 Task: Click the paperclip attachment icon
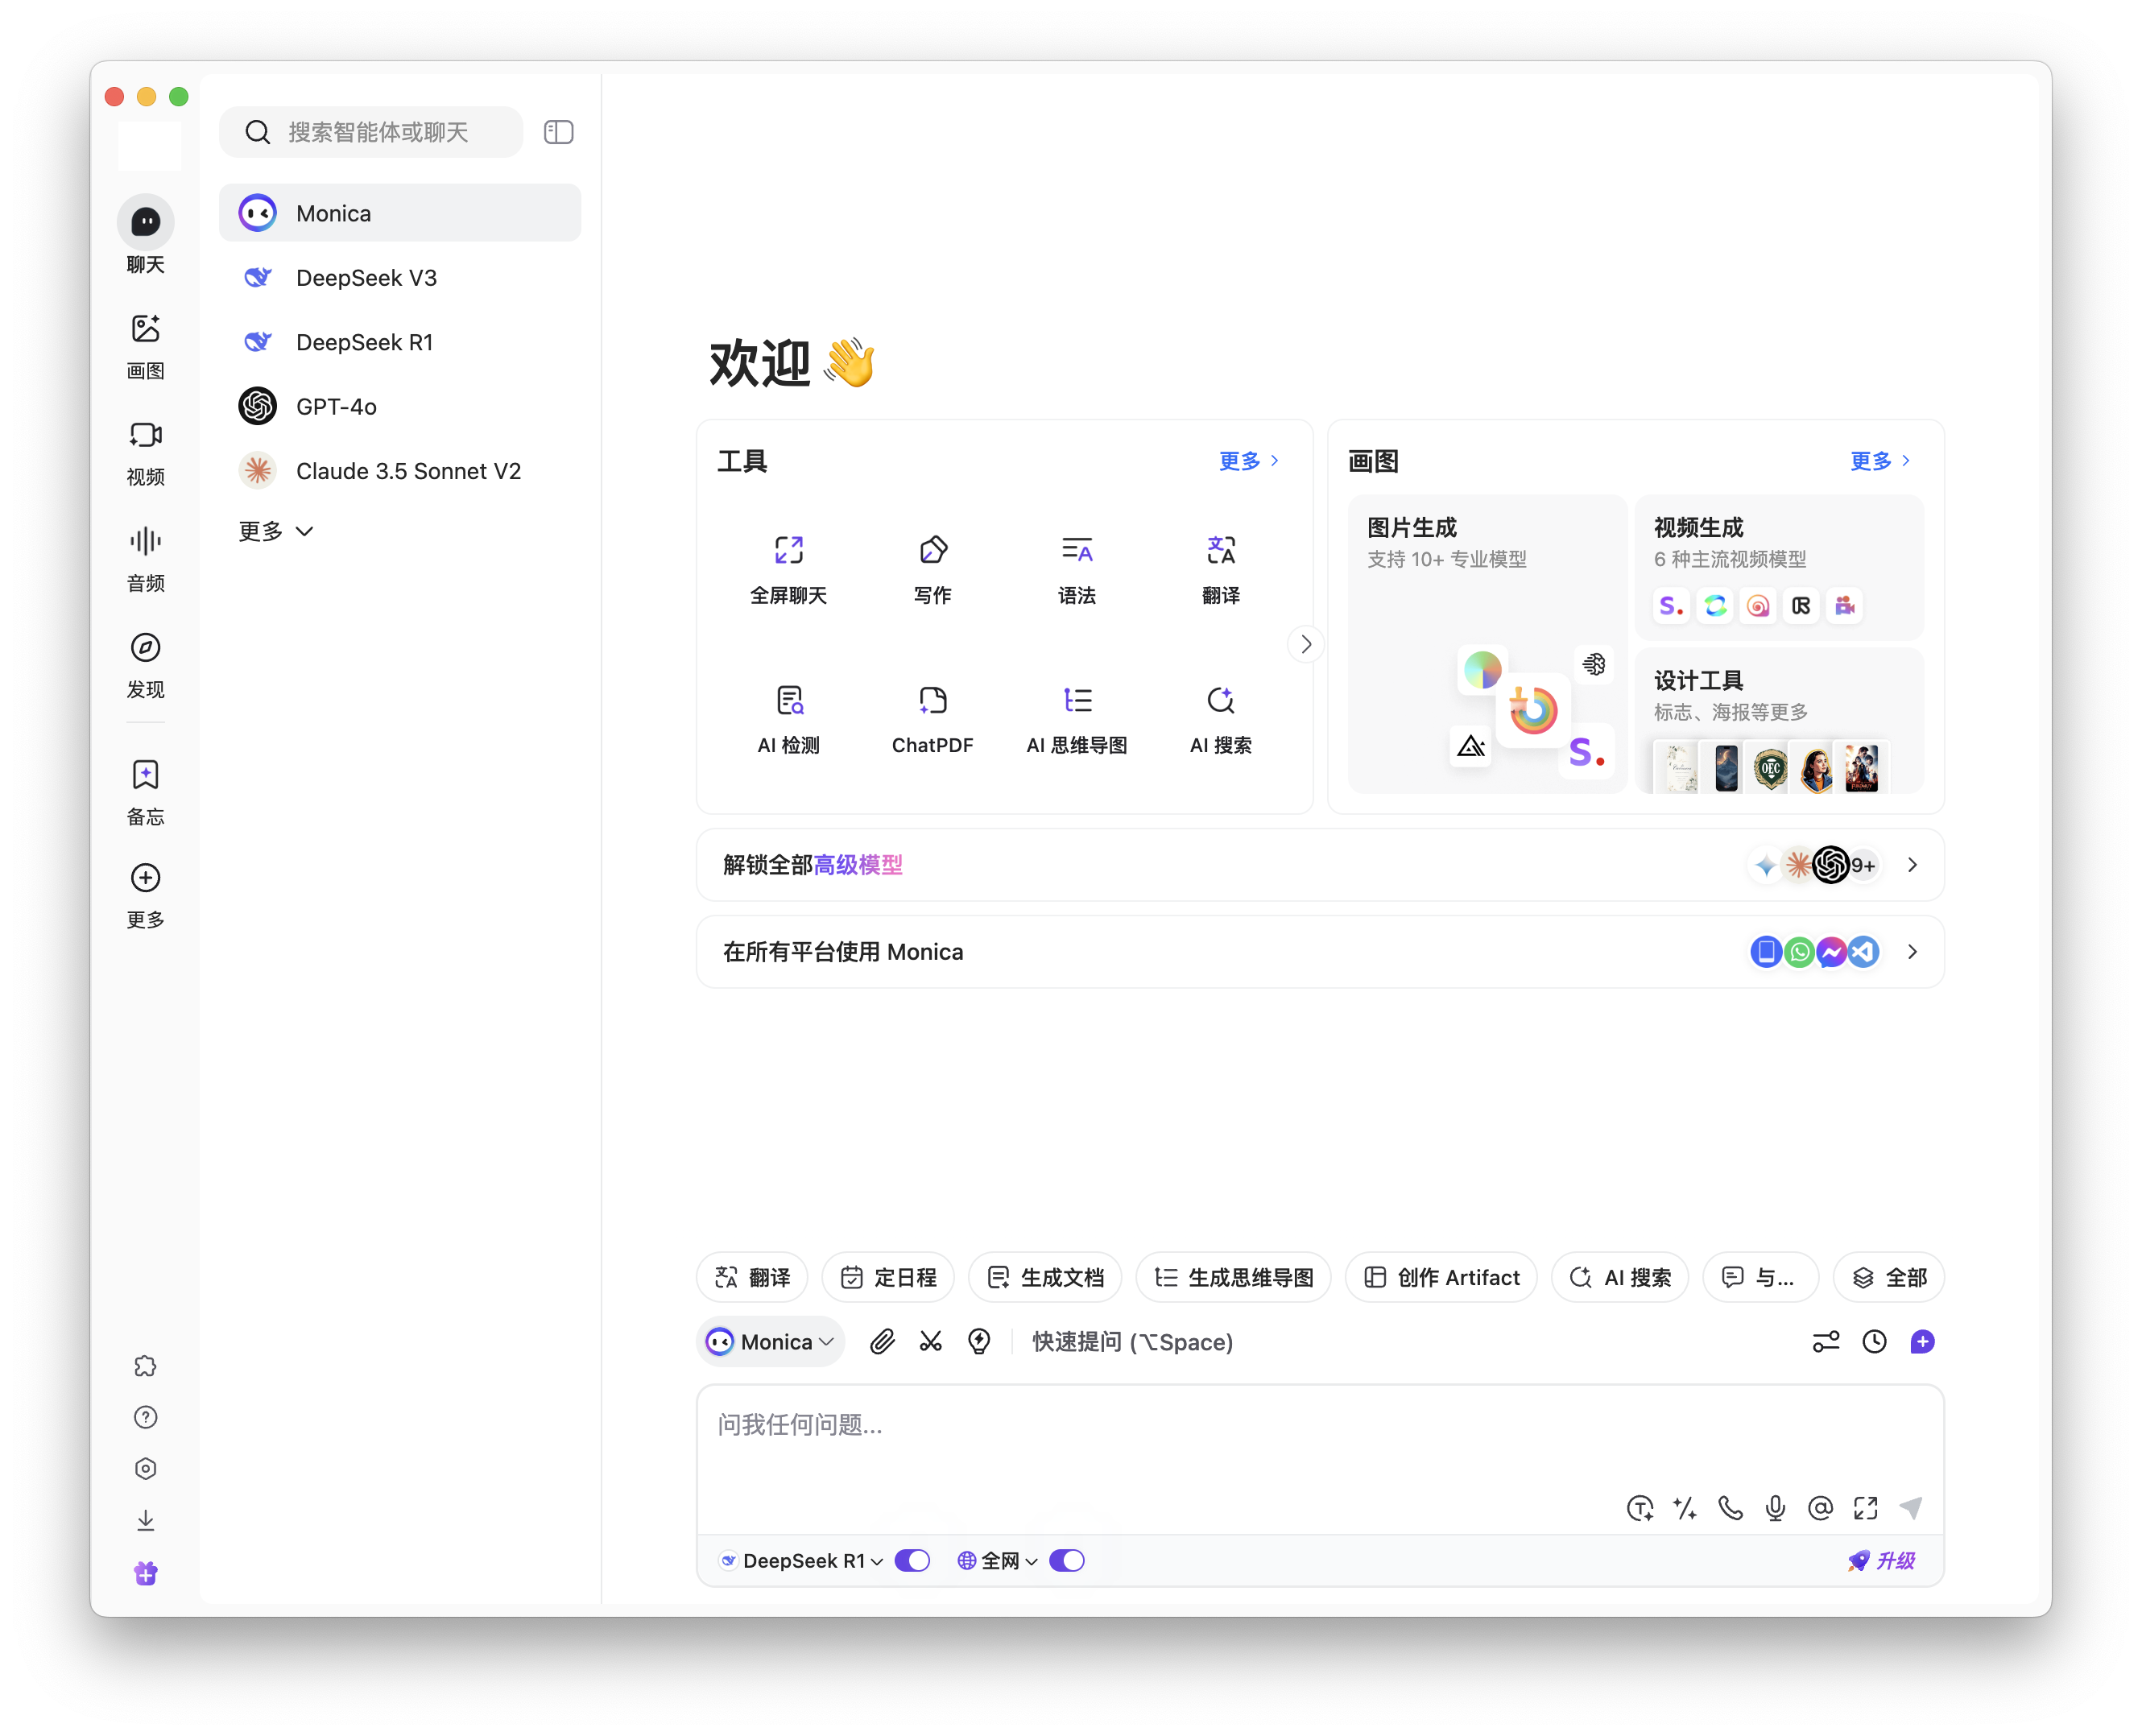coord(882,1341)
